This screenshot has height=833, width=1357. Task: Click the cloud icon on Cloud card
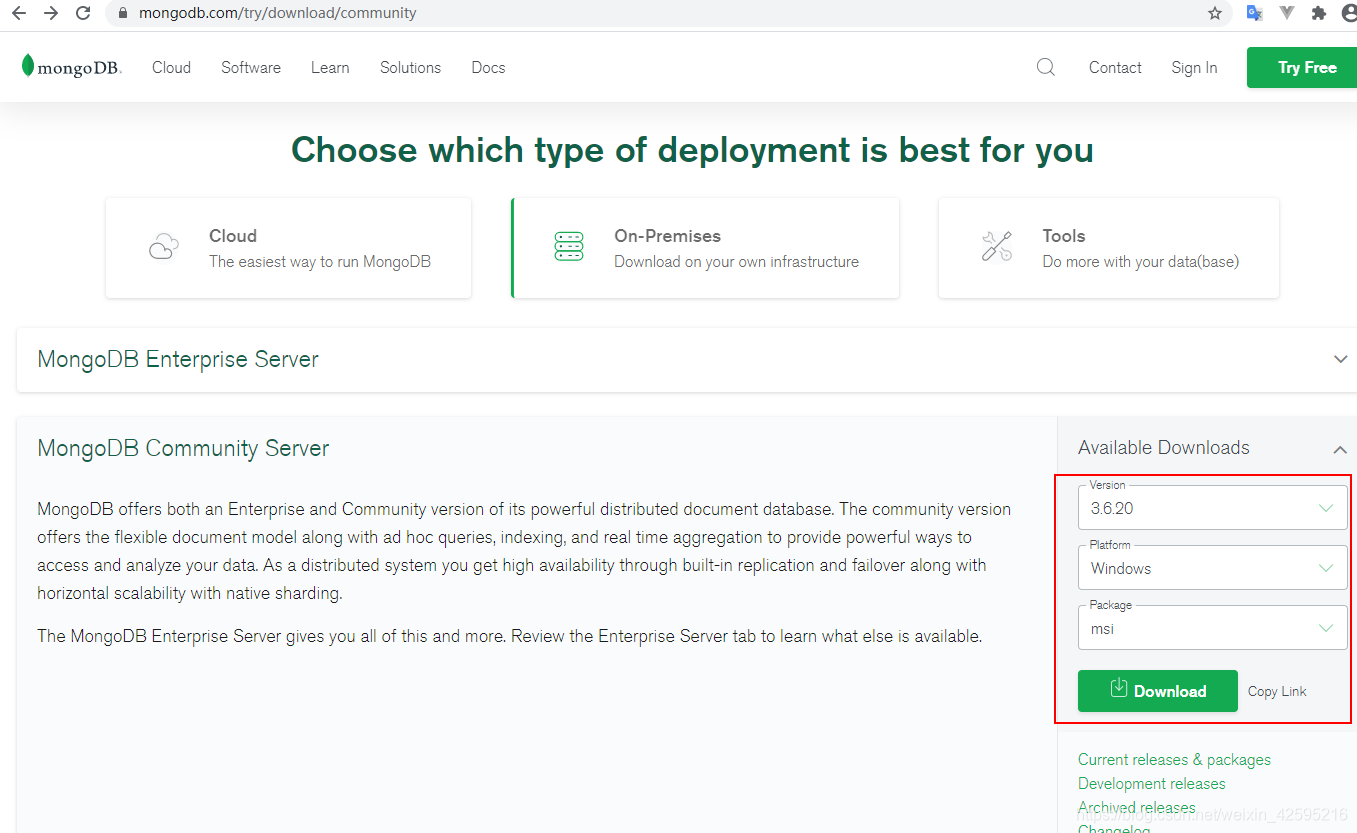(x=164, y=246)
